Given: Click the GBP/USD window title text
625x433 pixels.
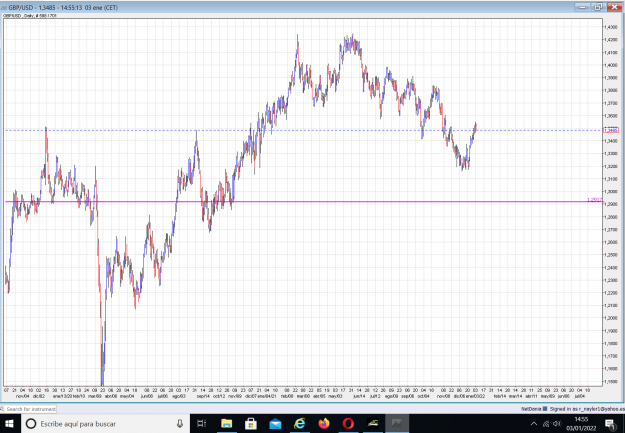Looking at the screenshot, I should 63,8.
